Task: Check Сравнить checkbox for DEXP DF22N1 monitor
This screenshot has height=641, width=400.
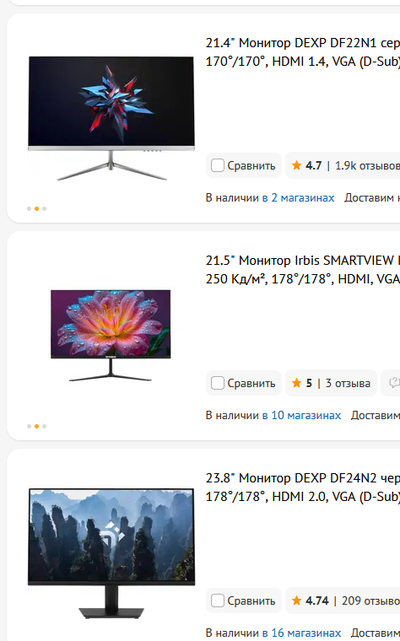Action: point(217,166)
